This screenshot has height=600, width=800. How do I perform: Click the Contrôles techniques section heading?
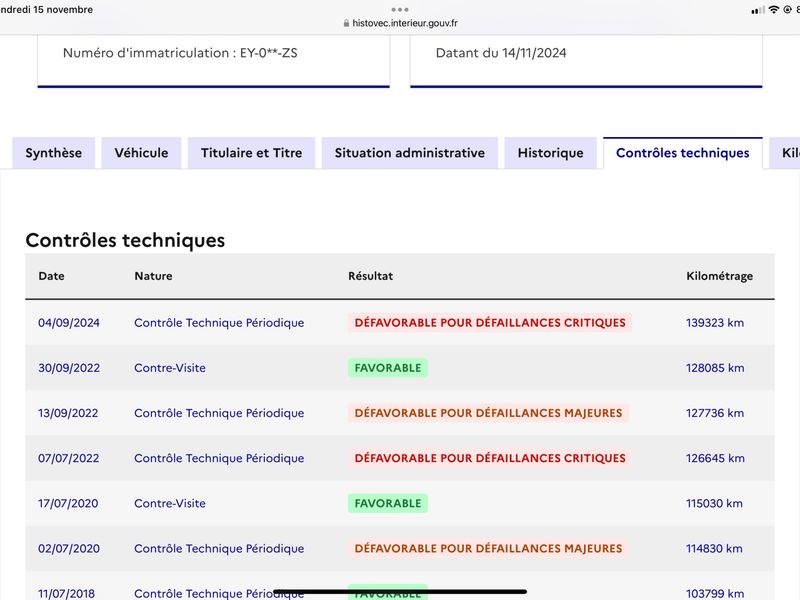click(x=125, y=240)
